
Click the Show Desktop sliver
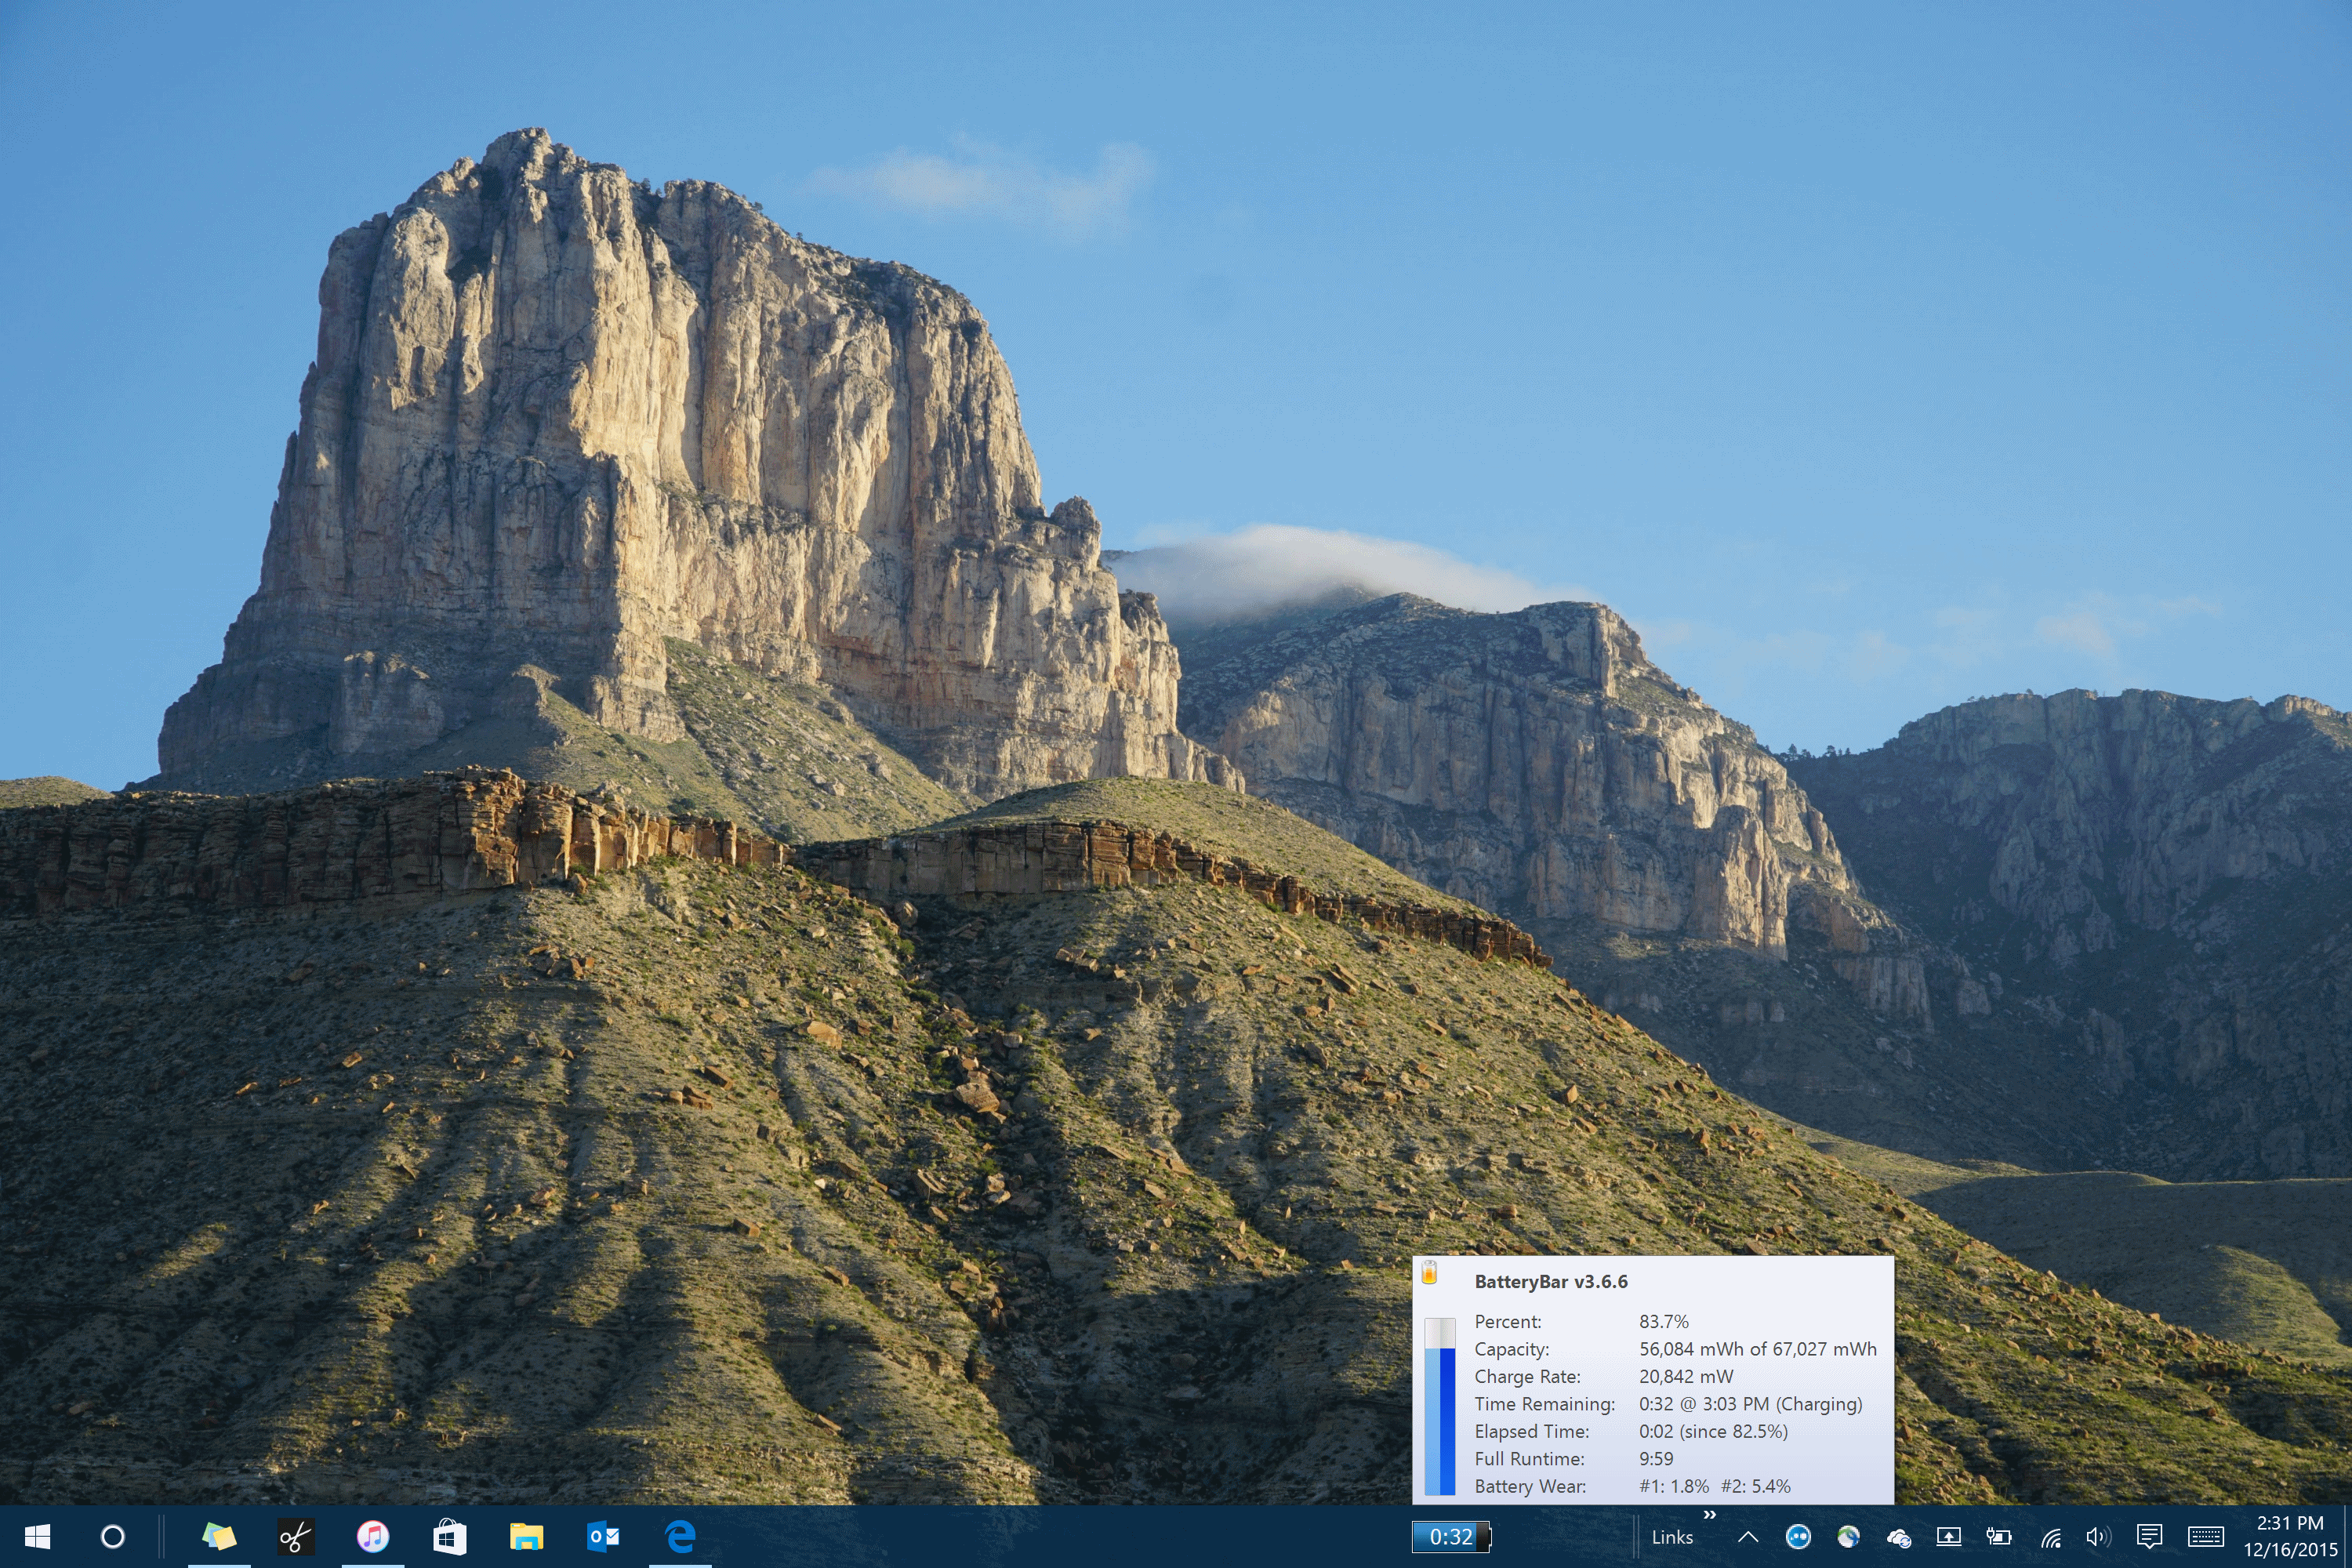point(2348,1537)
